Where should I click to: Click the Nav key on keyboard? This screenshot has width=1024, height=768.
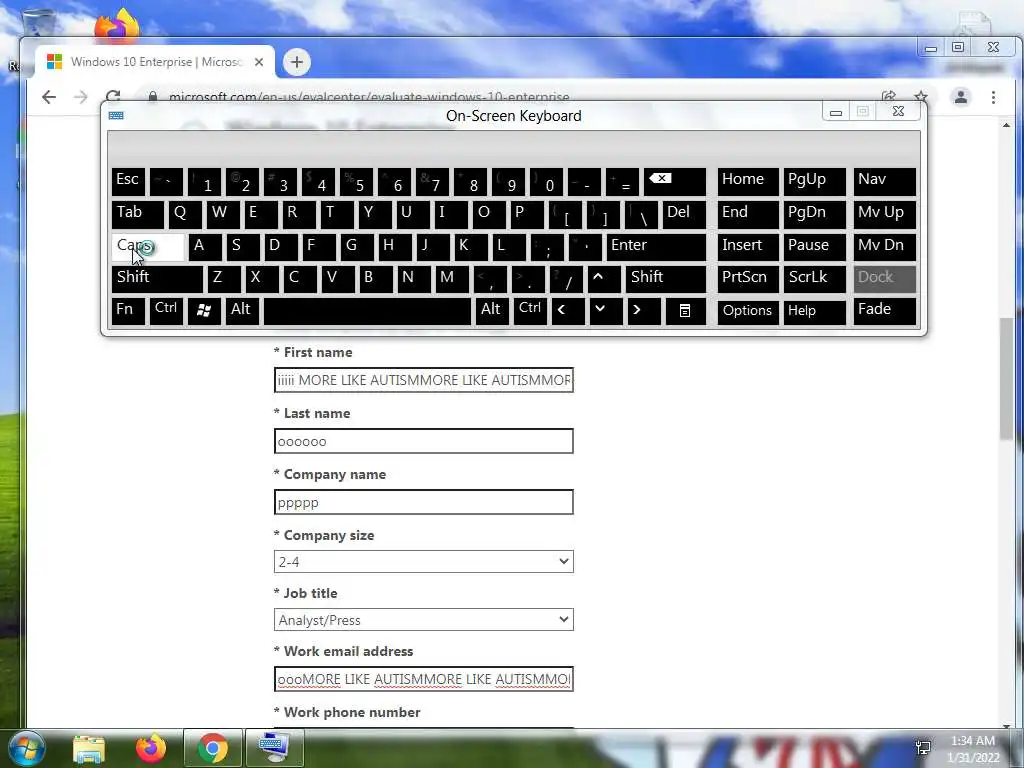click(885, 182)
